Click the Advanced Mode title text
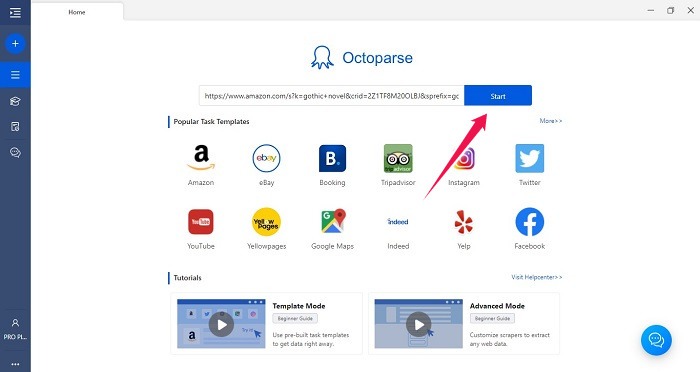Image resolution: width=700 pixels, height=372 pixels. [497, 306]
